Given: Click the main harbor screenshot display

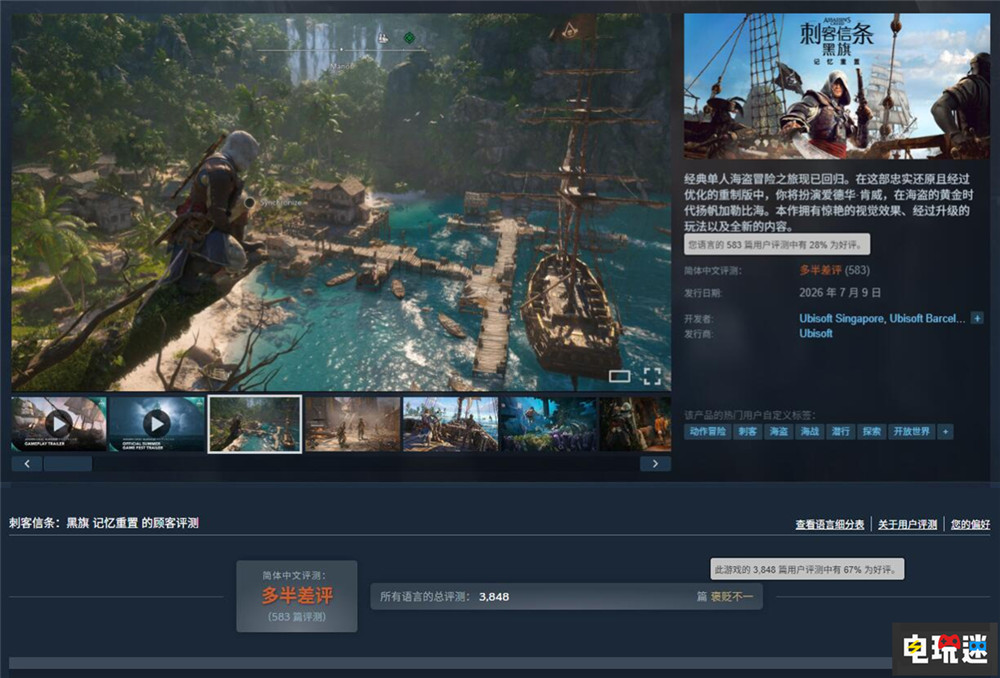Looking at the screenshot, I should [341, 202].
